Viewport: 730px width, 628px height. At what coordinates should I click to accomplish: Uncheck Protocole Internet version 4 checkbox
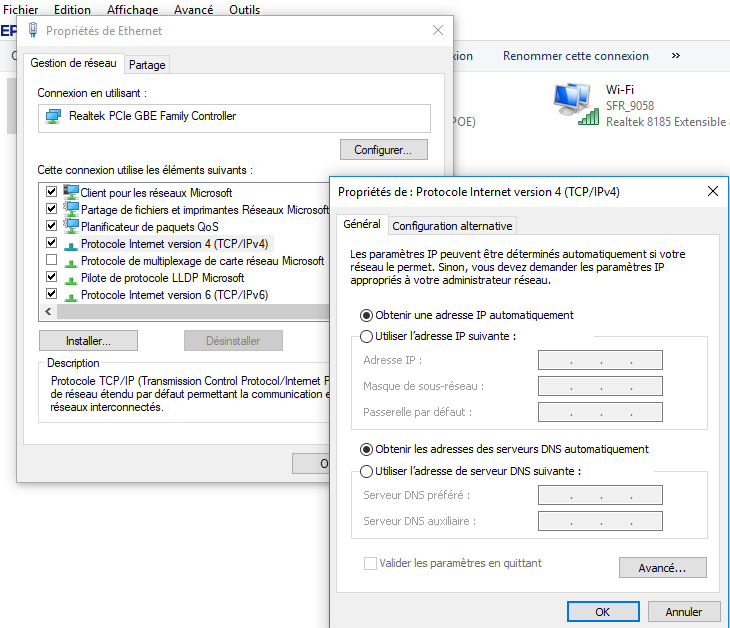click(52, 243)
